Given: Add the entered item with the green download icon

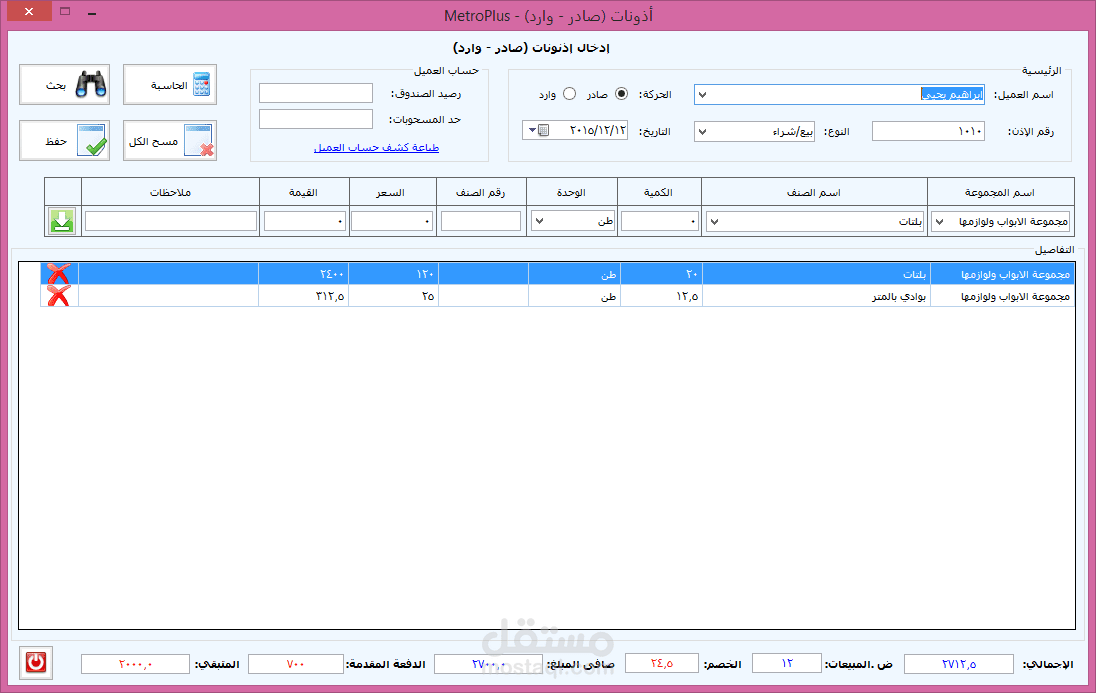Looking at the screenshot, I should click(x=60, y=221).
